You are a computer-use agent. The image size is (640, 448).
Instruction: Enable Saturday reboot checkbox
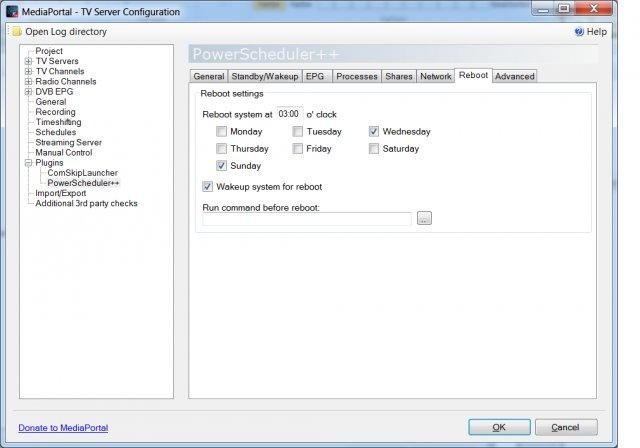tap(373, 149)
